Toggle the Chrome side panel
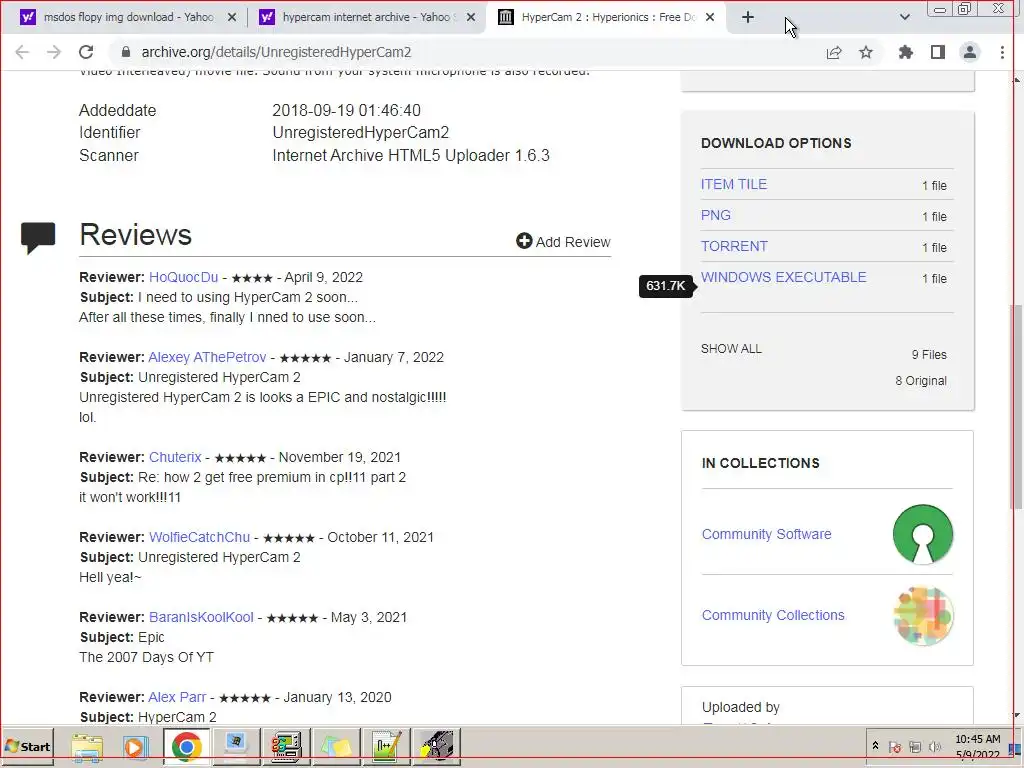The image size is (1024, 768). click(938, 52)
